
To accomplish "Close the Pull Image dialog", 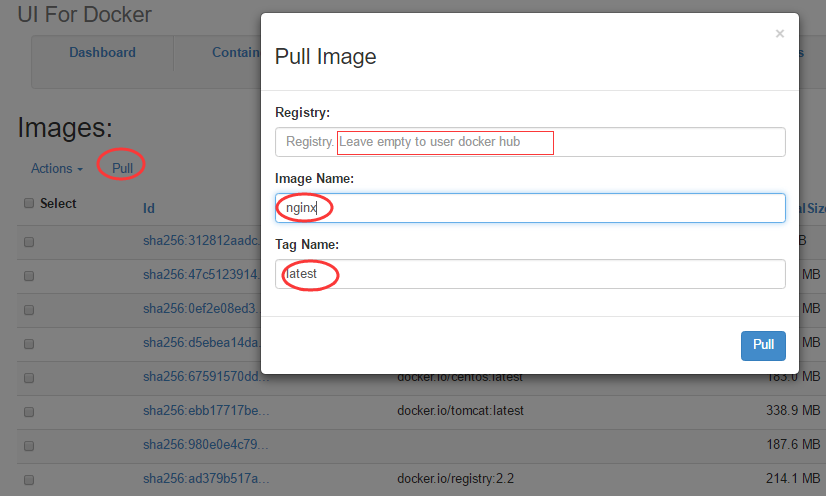I will coord(780,34).
